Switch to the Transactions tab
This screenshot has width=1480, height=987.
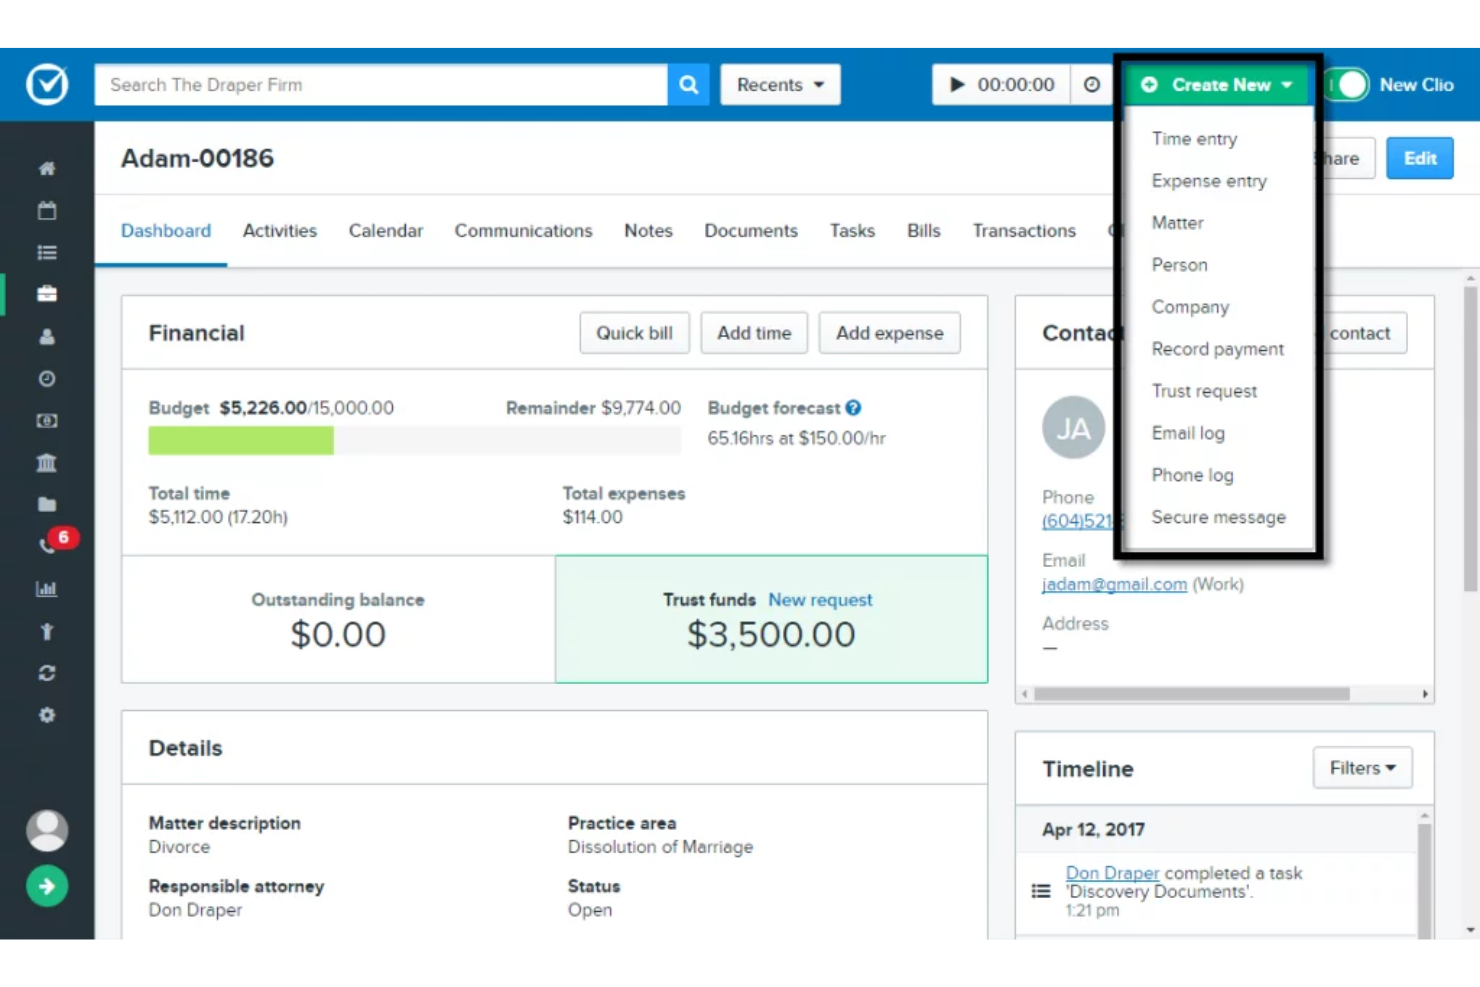pos(1023,231)
